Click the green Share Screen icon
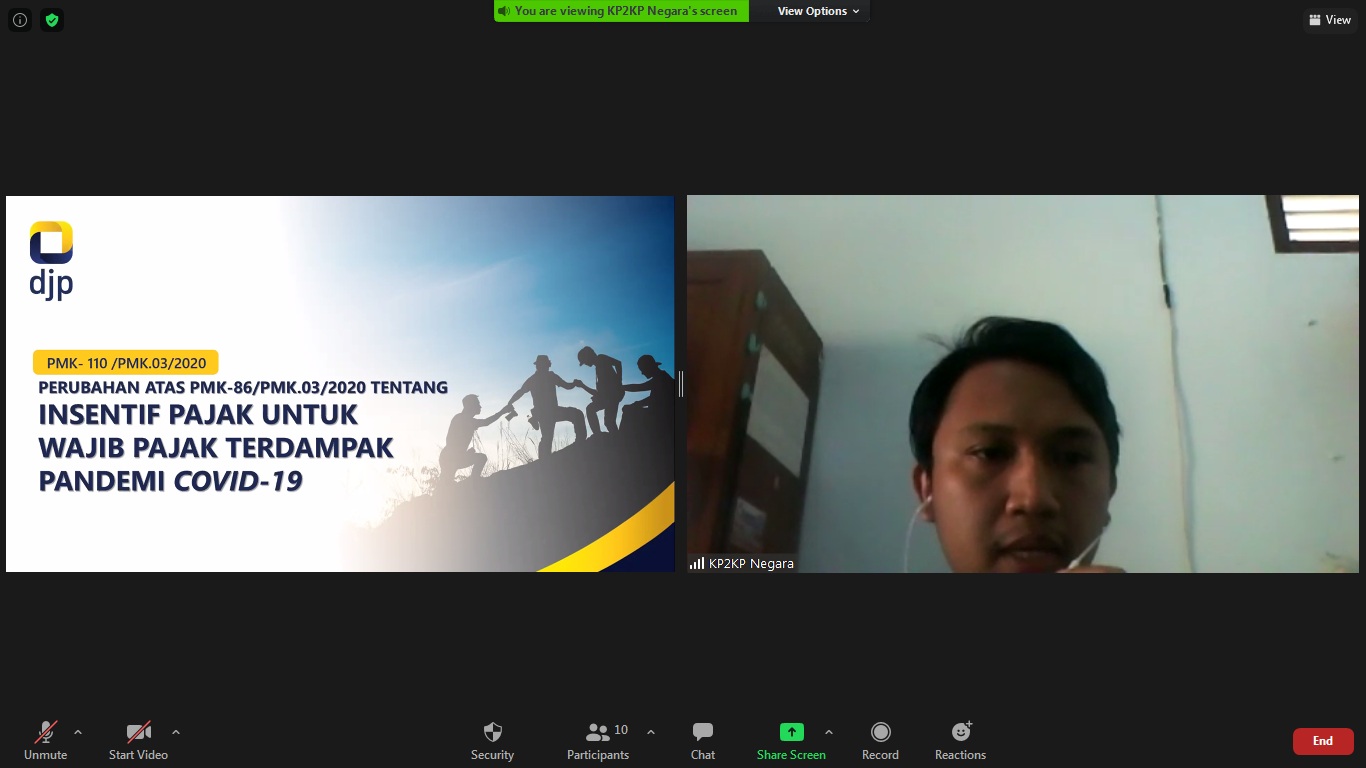Viewport: 1366px width, 768px height. 791,732
